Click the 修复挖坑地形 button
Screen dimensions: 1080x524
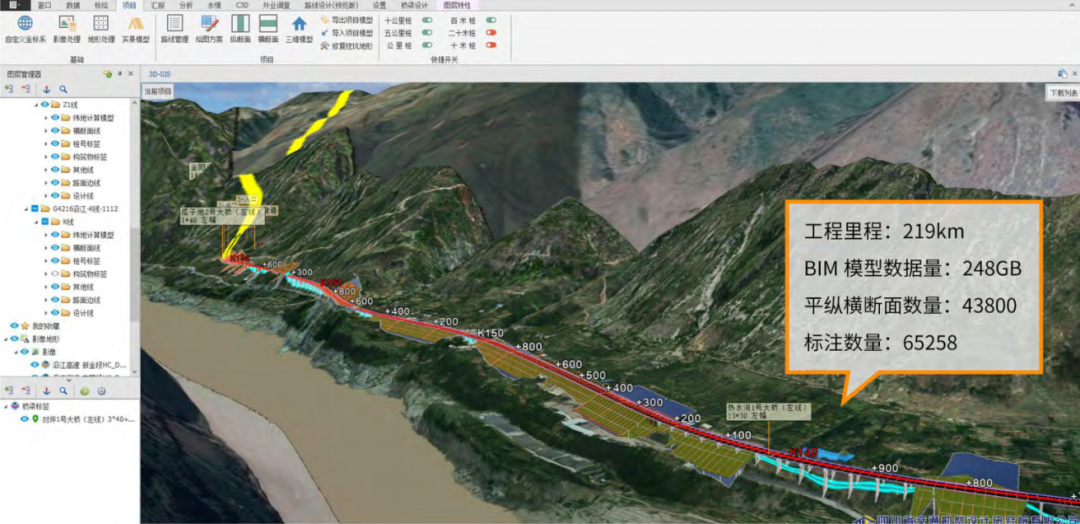[x=346, y=46]
